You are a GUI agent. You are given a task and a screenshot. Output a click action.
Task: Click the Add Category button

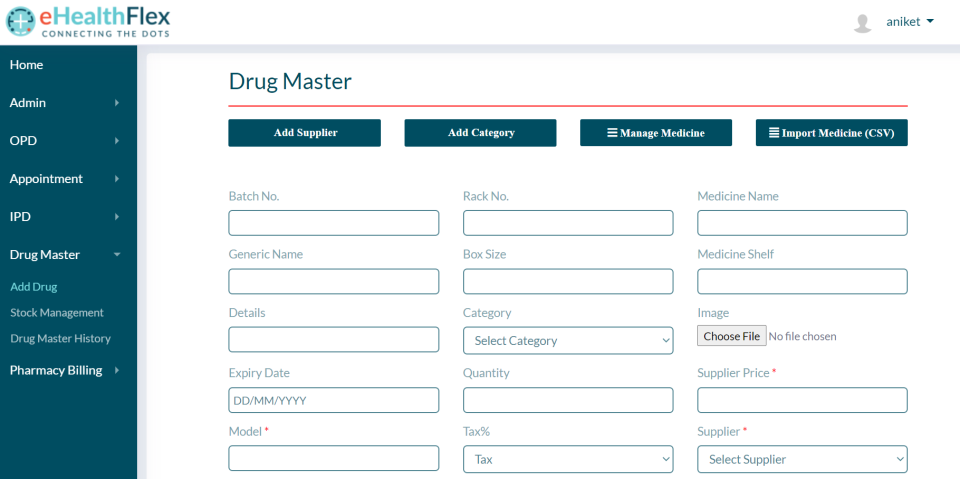coord(480,133)
